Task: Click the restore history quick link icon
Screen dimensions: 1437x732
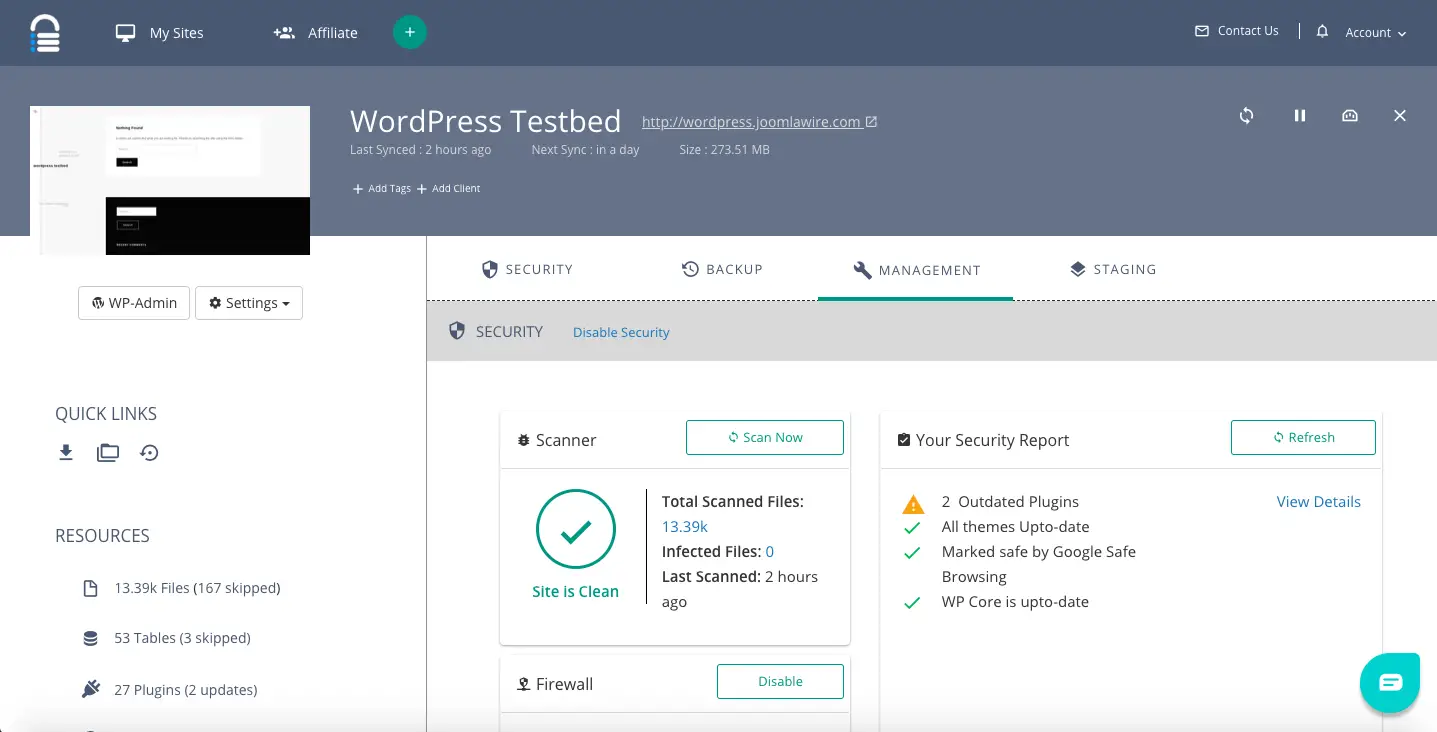Action: [149, 453]
